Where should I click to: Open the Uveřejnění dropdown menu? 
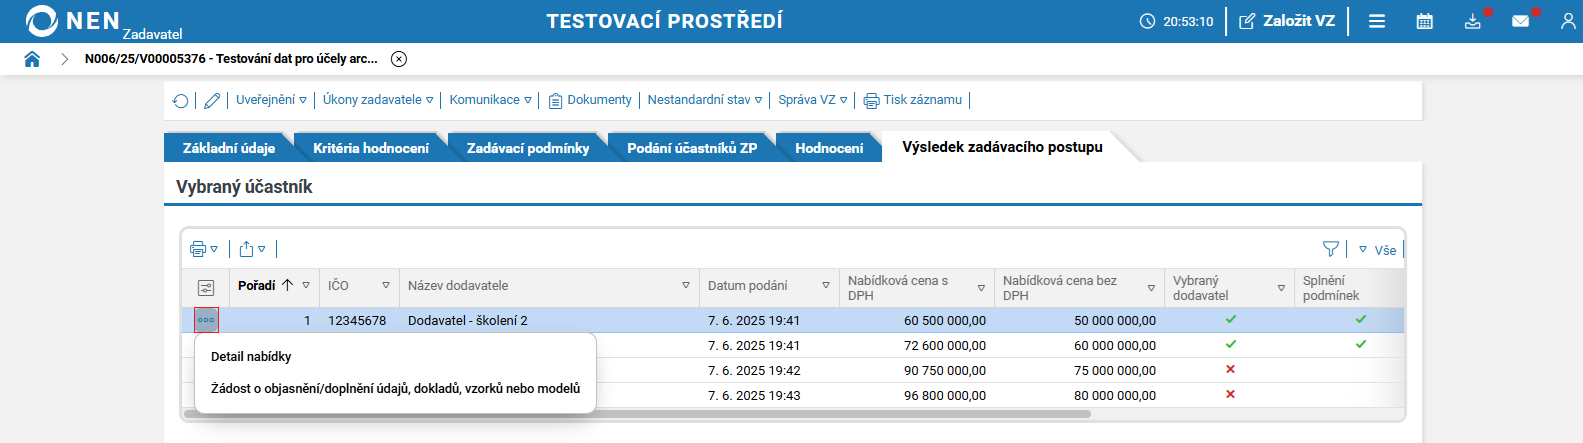coord(271,100)
